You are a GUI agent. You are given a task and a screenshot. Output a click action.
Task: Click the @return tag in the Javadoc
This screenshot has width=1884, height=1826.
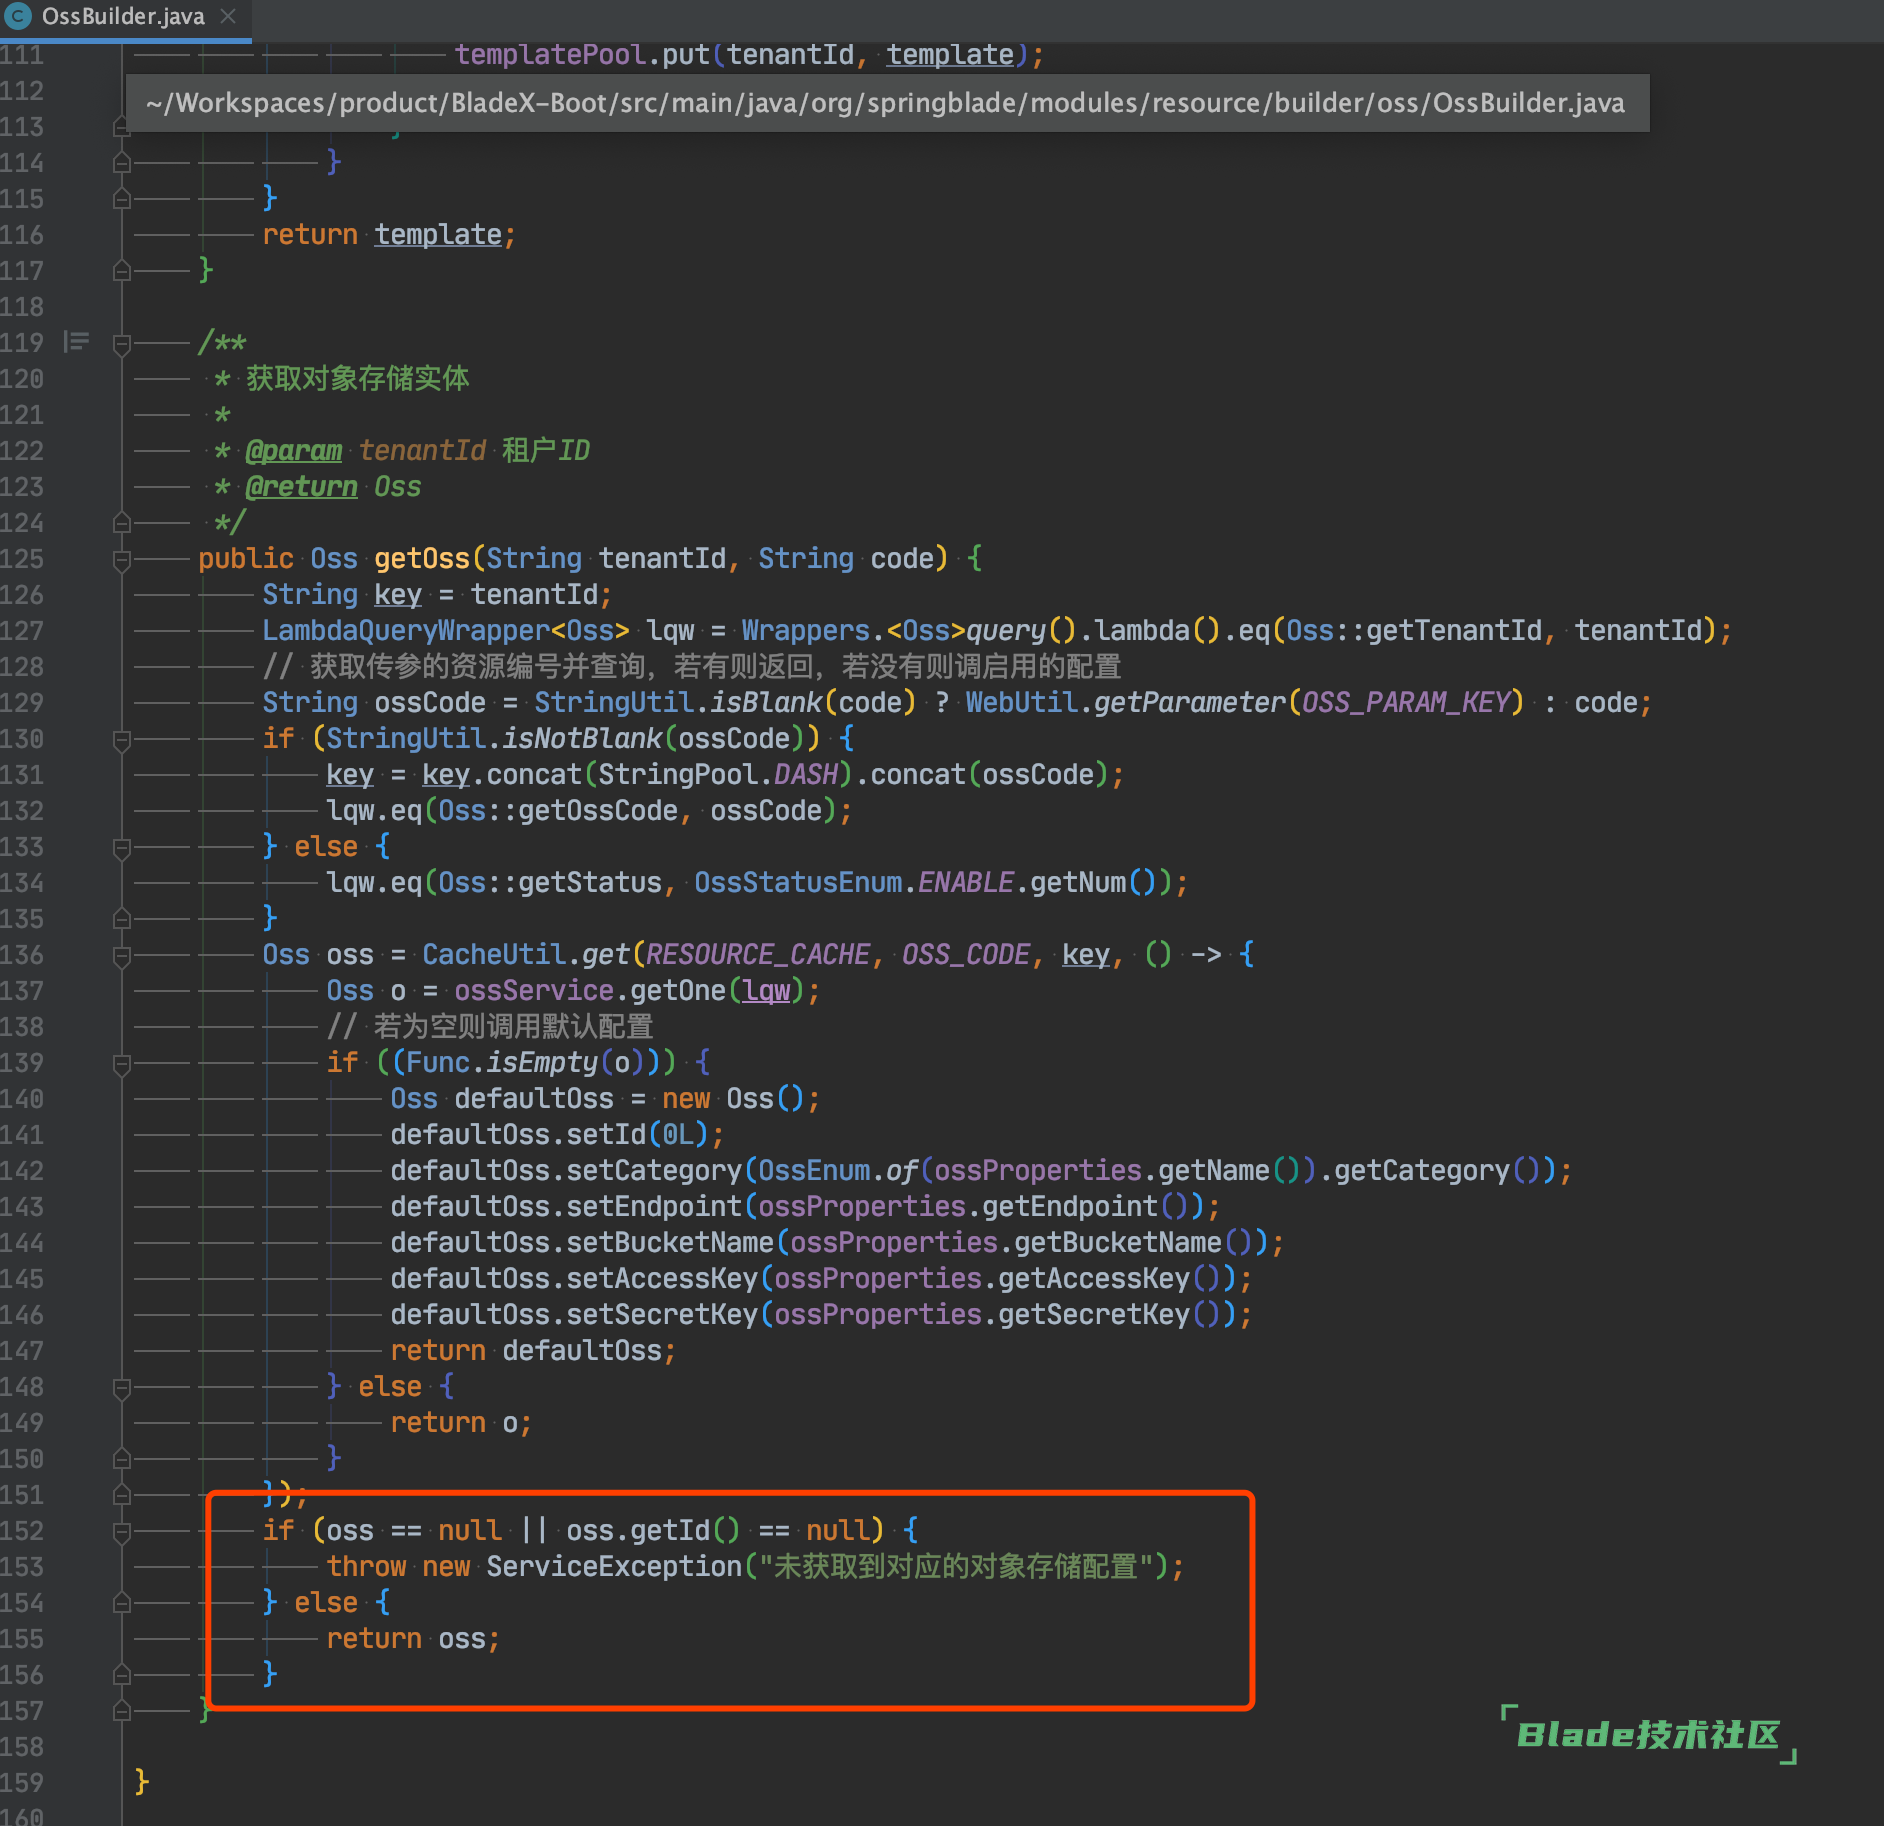[301, 487]
